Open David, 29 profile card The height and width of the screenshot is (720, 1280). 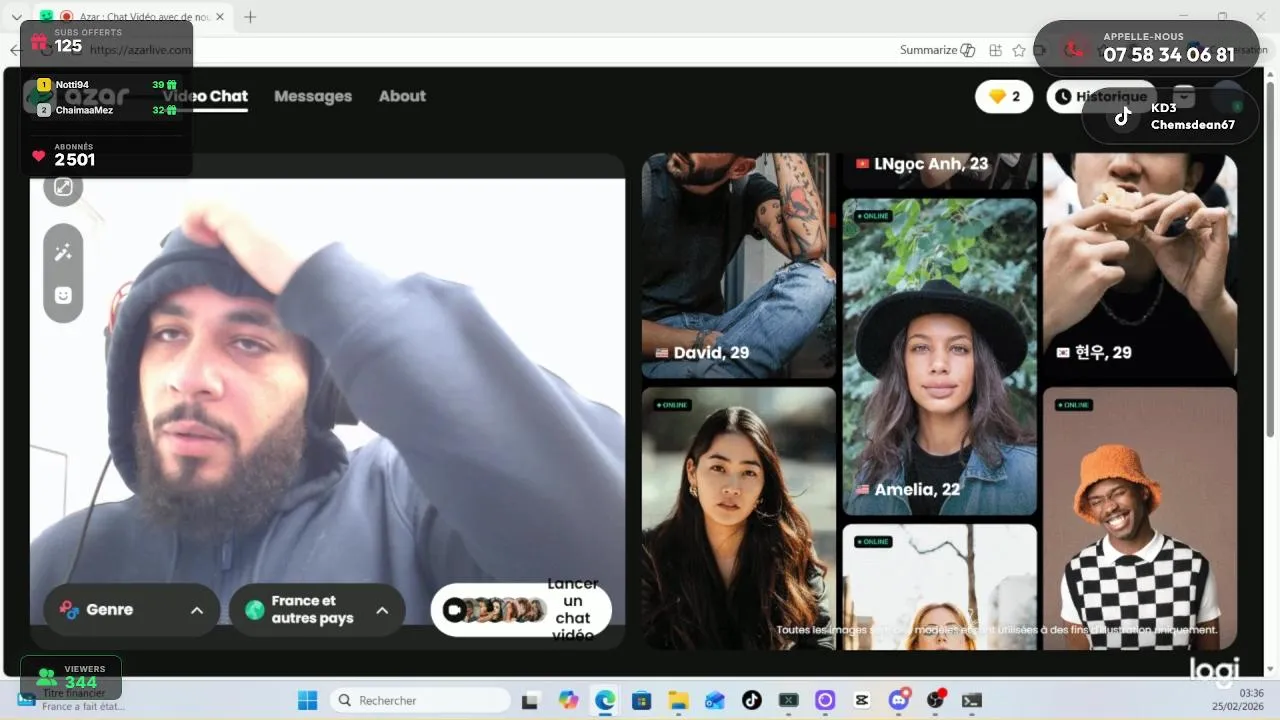[x=738, y=265]
